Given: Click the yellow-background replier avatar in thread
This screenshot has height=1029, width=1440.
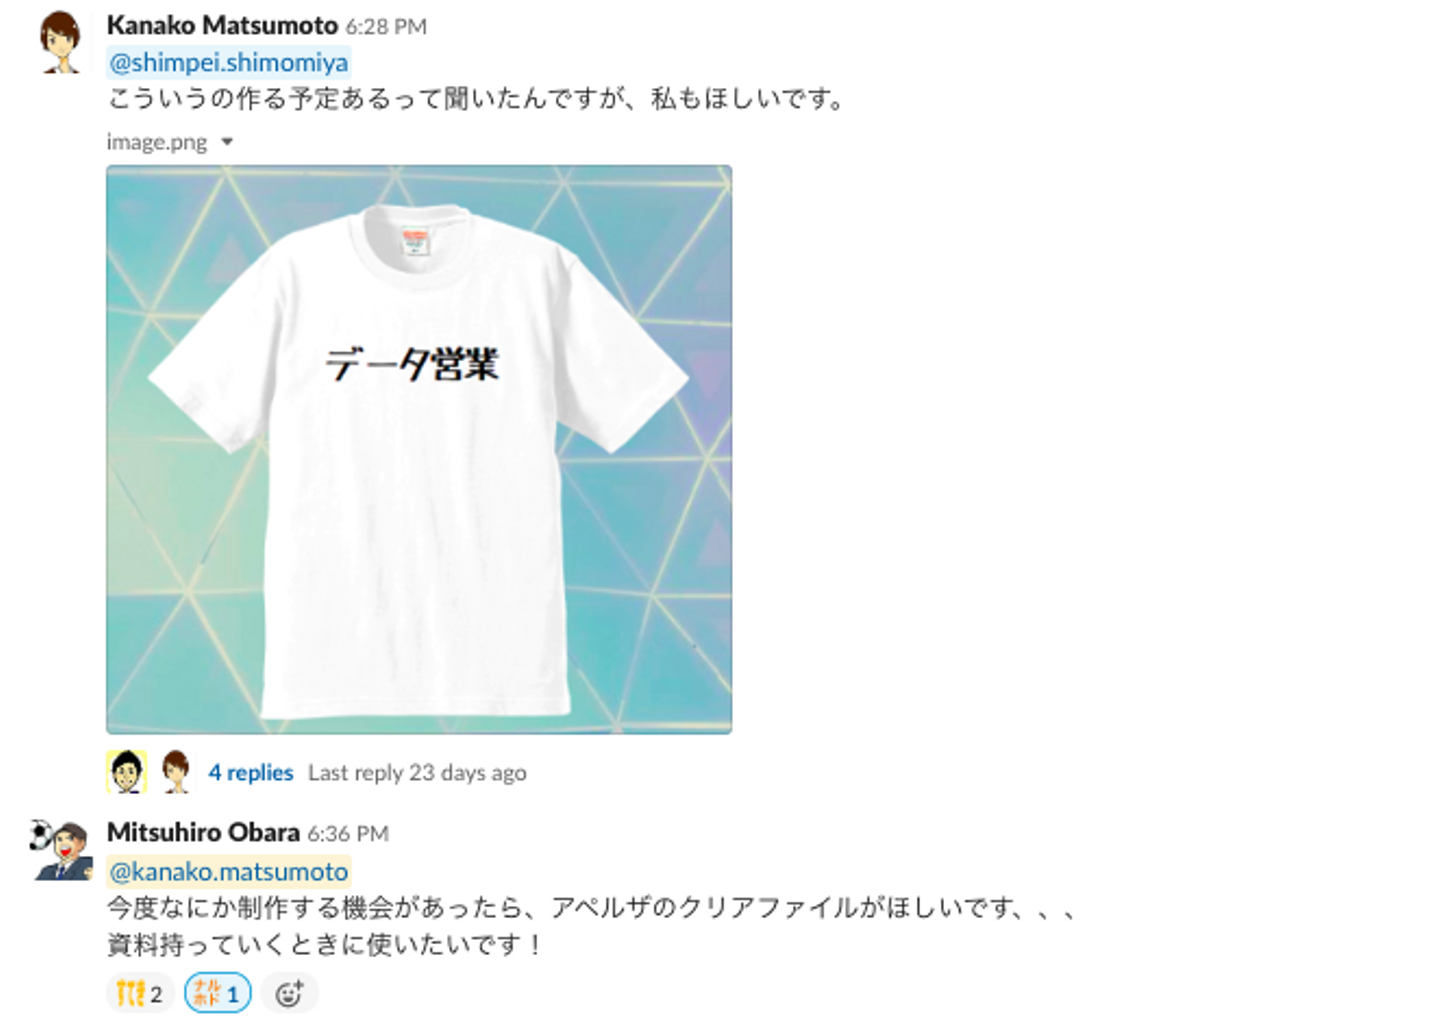Looking at the screenshot, I should (x=127, y=771).
